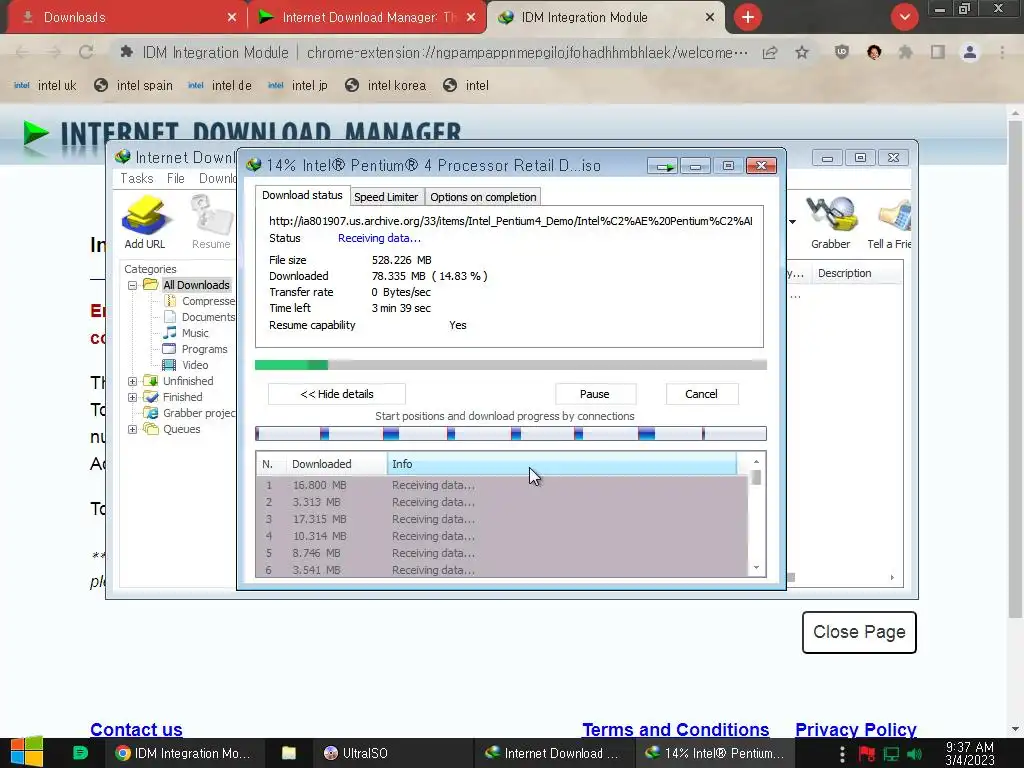Select the Music category

[x=187, y=333]
